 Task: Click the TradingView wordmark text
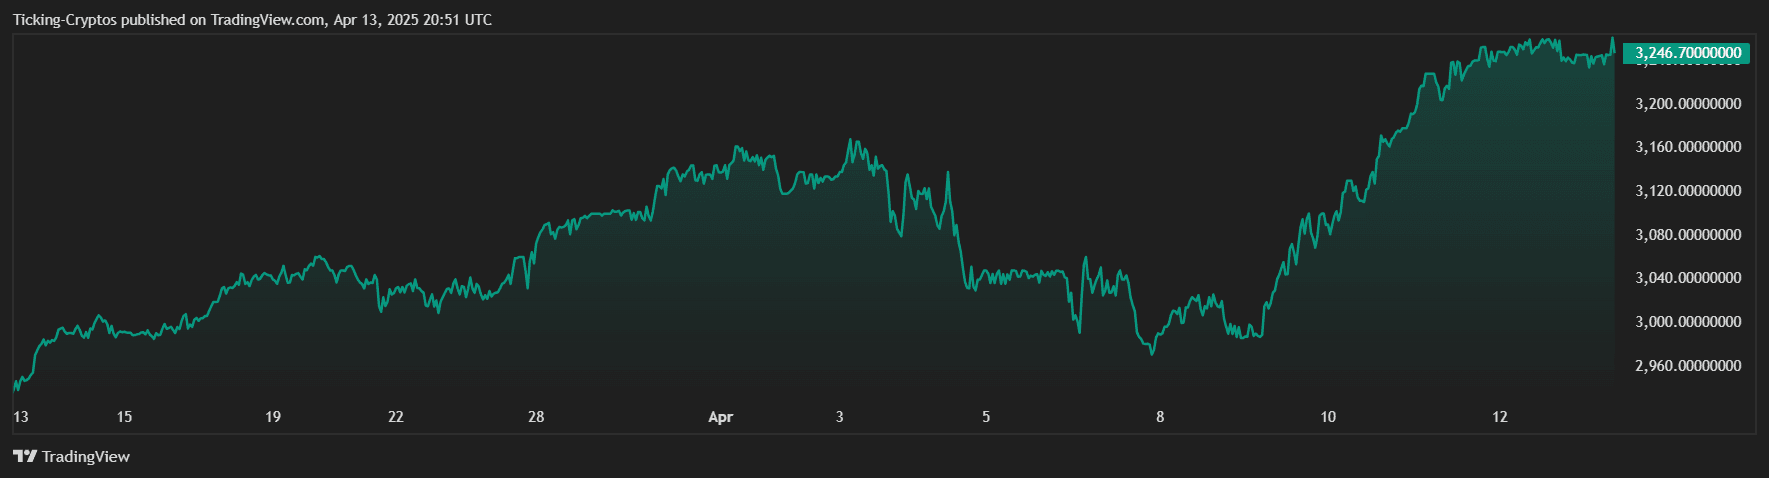(x=86, y=457)
